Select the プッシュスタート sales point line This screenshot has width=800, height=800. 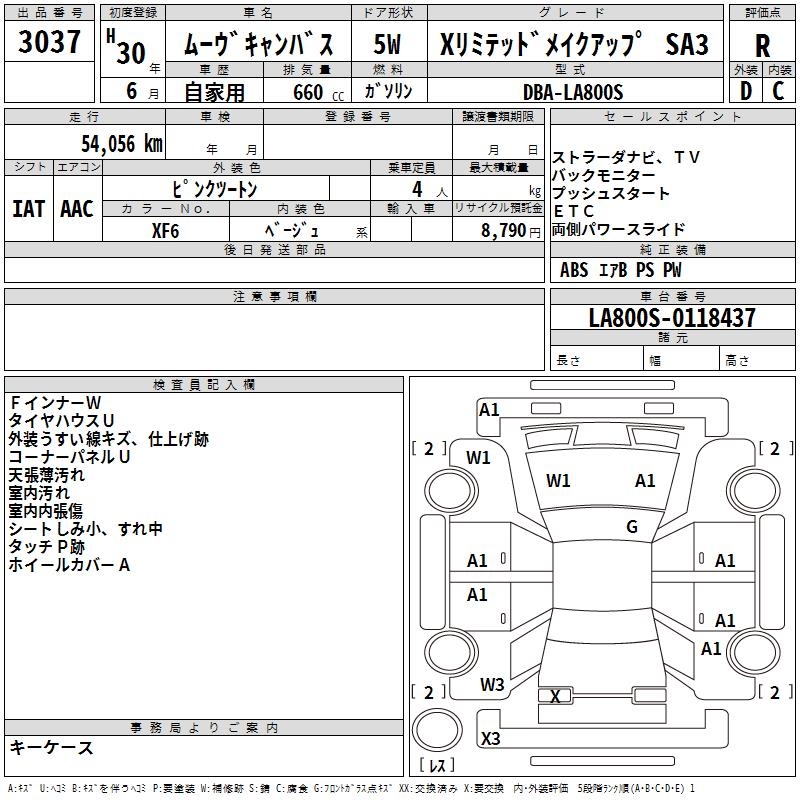point(611,193)
